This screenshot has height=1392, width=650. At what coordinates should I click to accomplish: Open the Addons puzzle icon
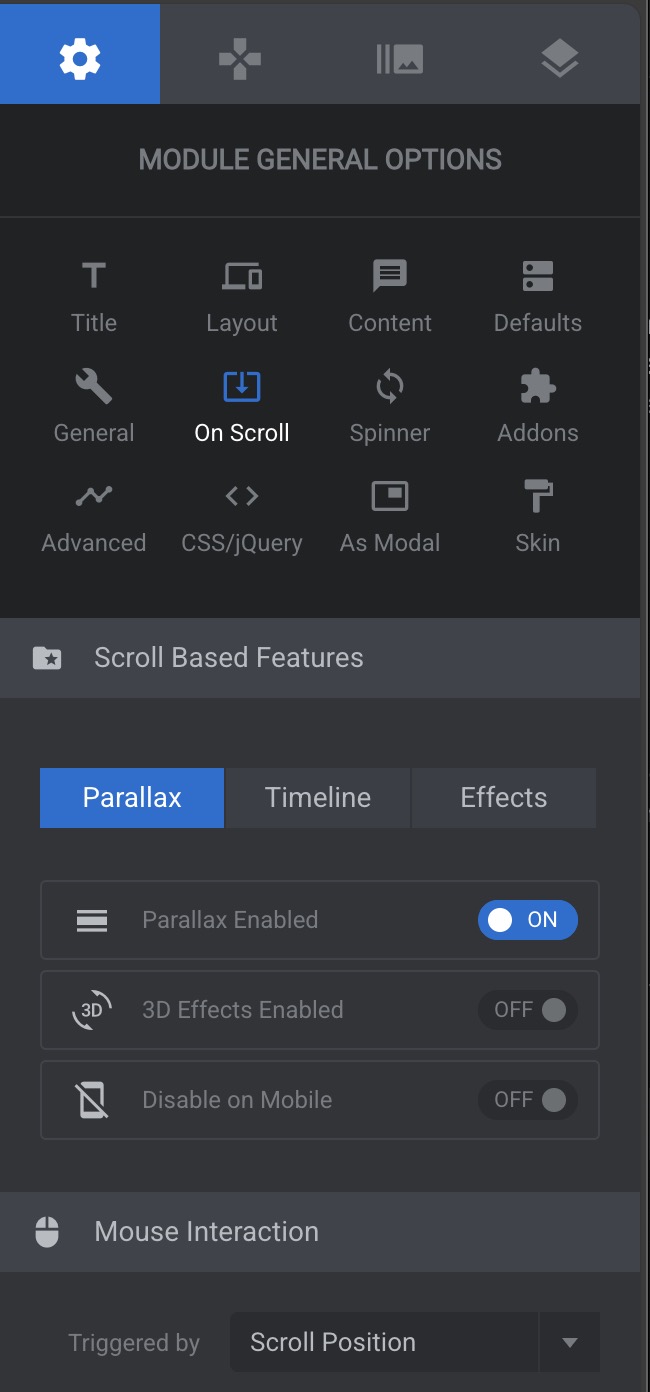click(538, 386)
